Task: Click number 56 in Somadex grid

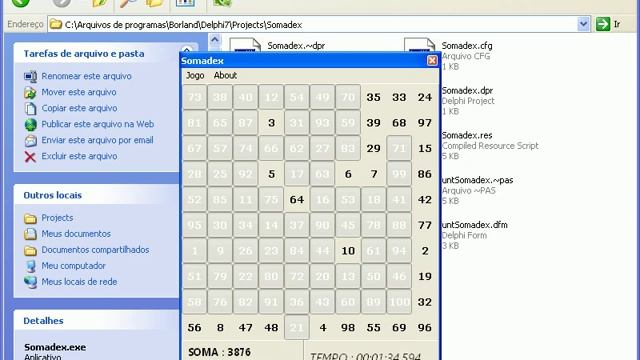Action: click(x=194, y=328)
